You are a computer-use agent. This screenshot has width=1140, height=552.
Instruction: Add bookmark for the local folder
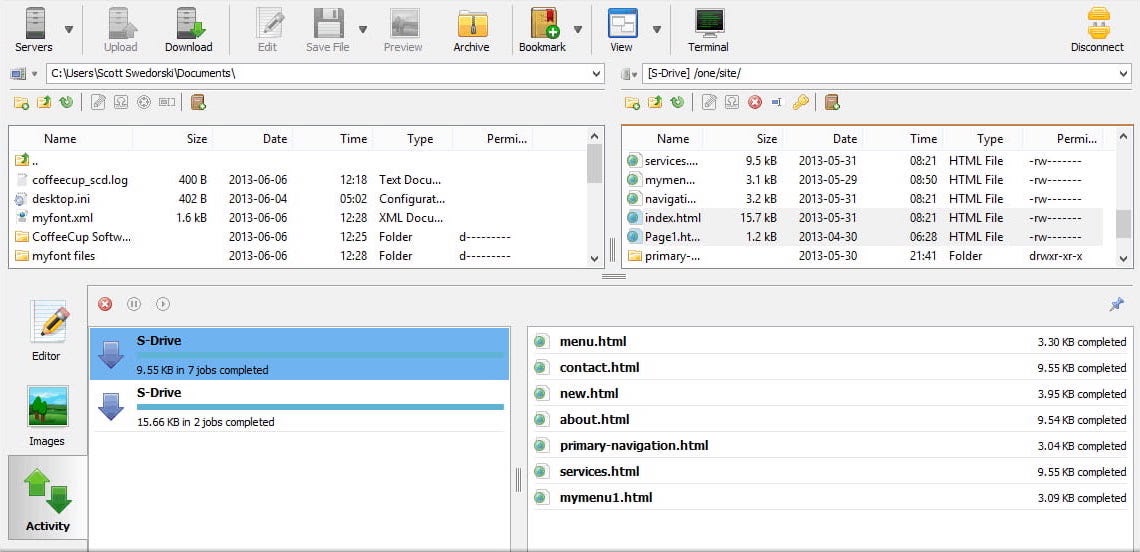click(198, 103)
